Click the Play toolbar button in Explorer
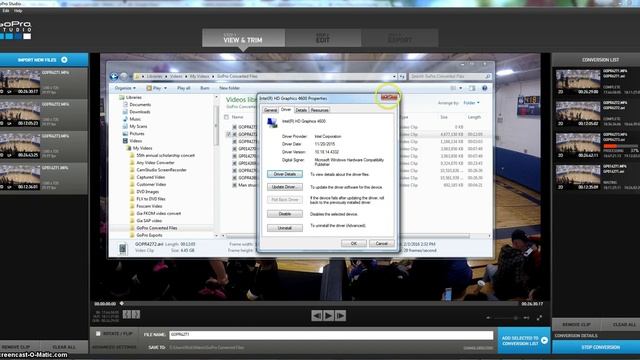This screenshot has width=640, height=360. (153, 88)
